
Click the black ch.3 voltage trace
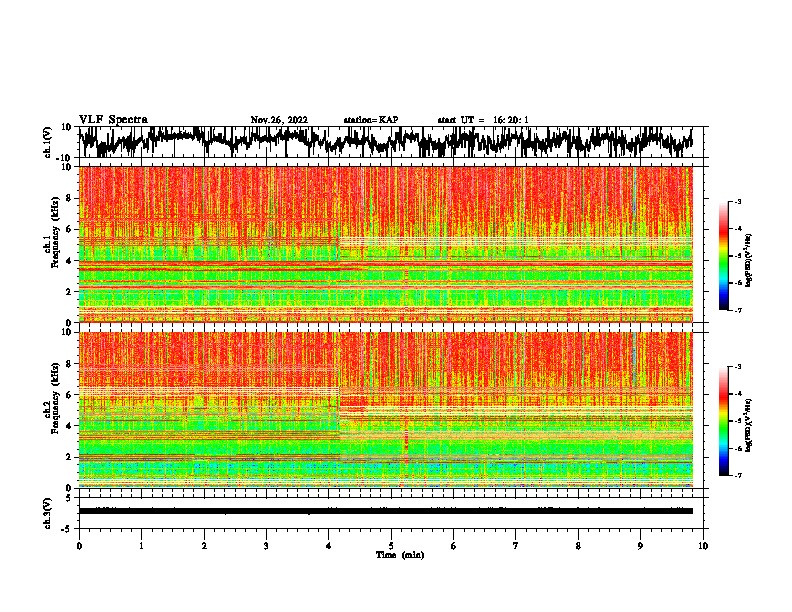pos(386,511)
